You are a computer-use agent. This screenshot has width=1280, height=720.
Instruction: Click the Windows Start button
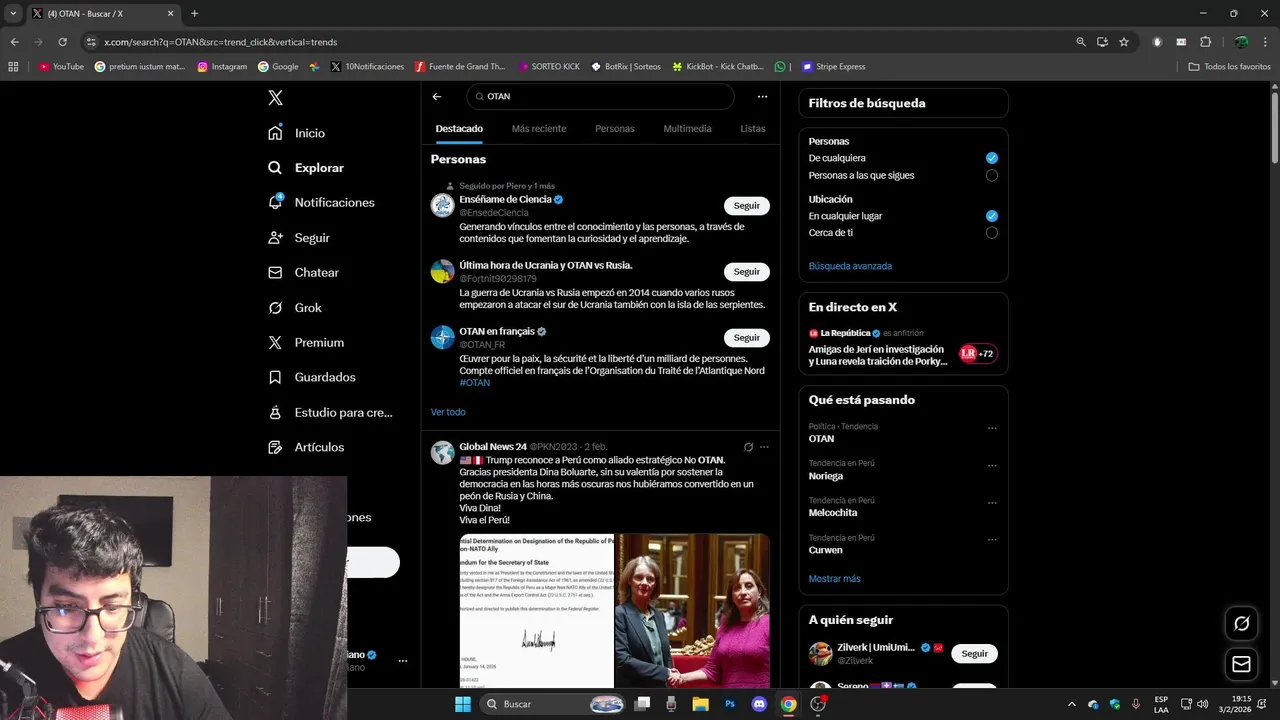coord(463,704)
